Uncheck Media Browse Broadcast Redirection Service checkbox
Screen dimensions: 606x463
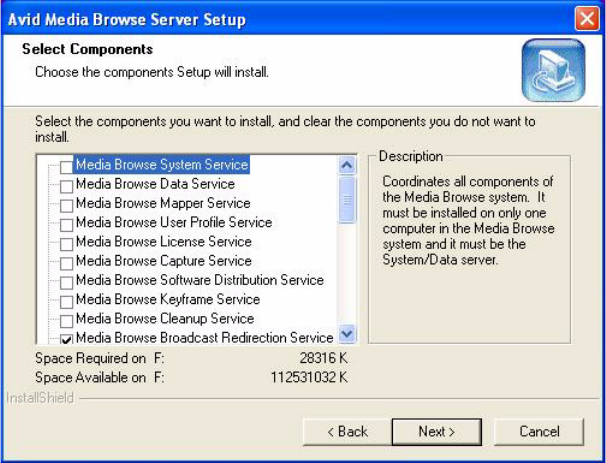(x=66, y=340)
